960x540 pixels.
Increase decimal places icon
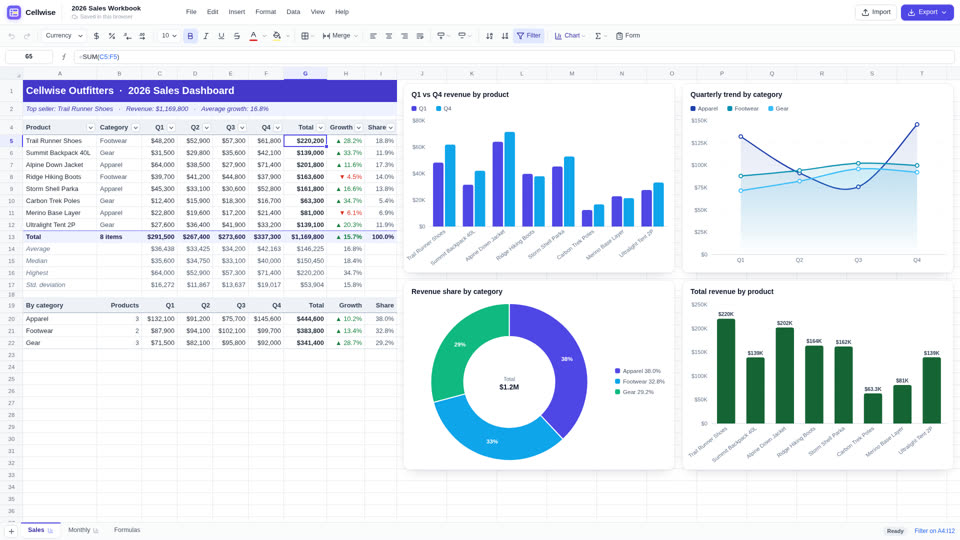(143, 36)
